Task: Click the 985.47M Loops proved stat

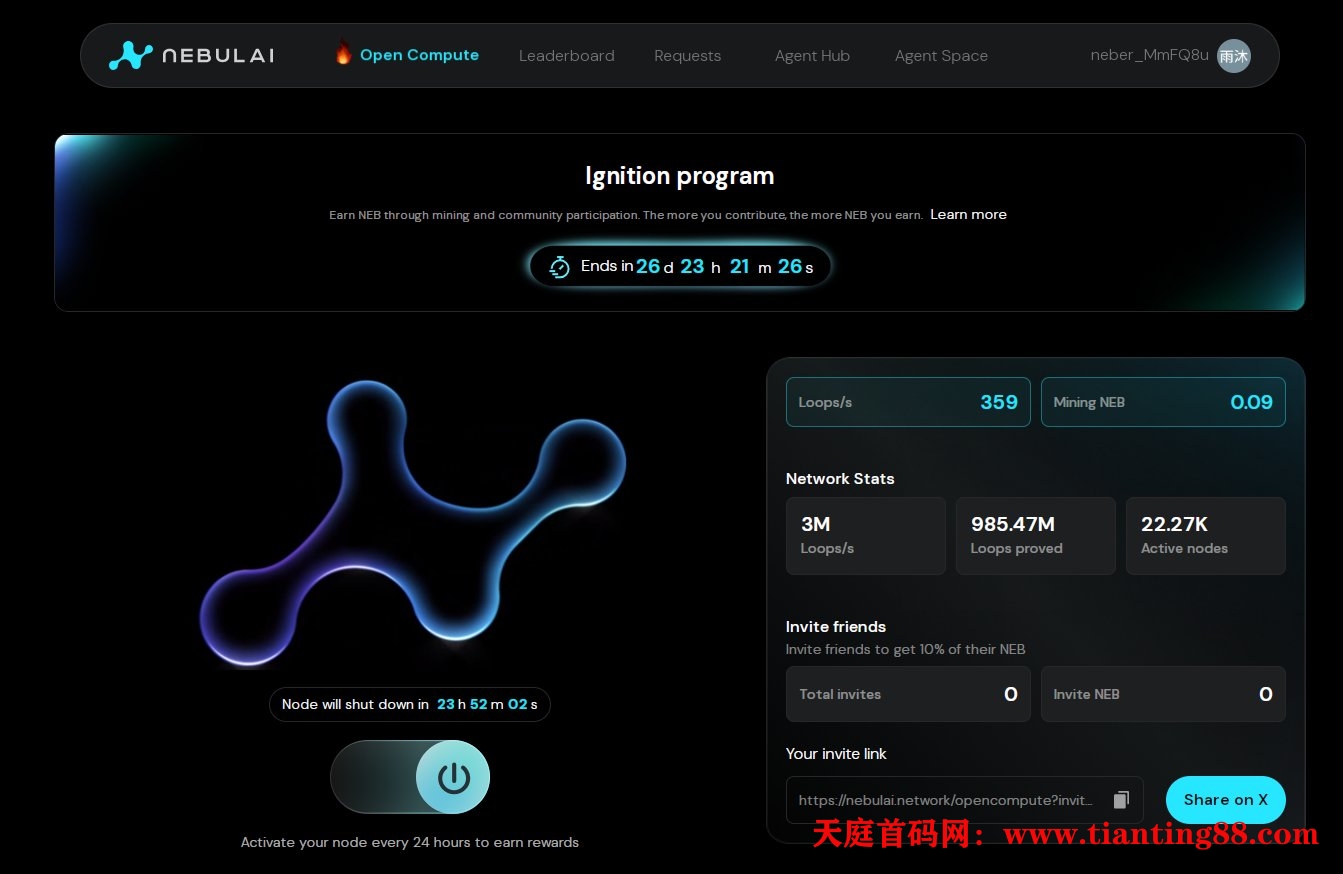Action: [x=1035, y=536]
